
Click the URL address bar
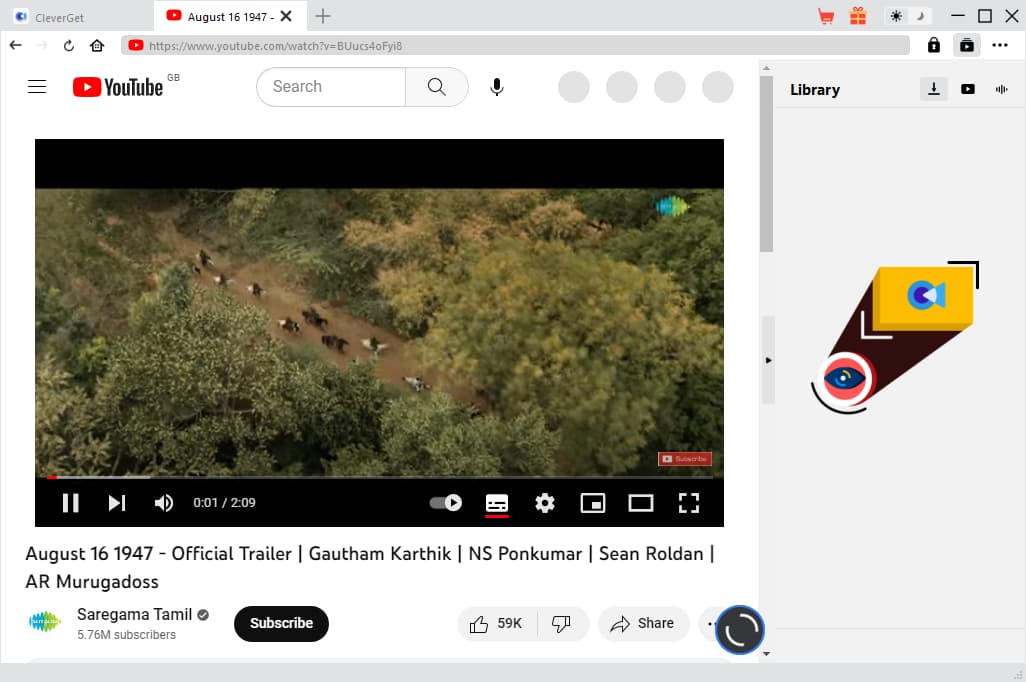515,46
